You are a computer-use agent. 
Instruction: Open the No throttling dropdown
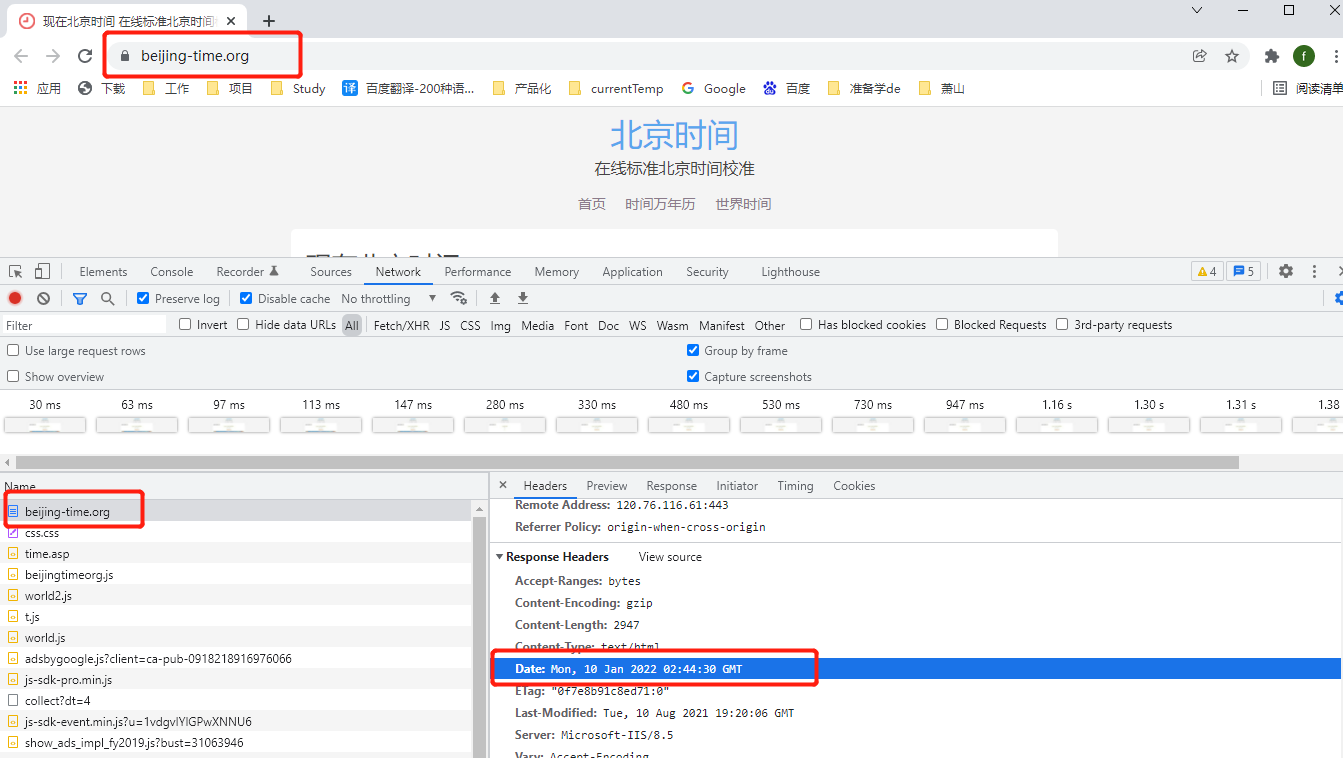(x=389, y=298)
